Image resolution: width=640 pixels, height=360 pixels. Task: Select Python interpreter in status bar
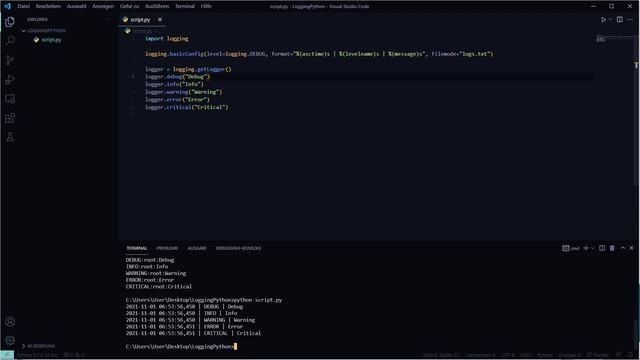point(38,355)
